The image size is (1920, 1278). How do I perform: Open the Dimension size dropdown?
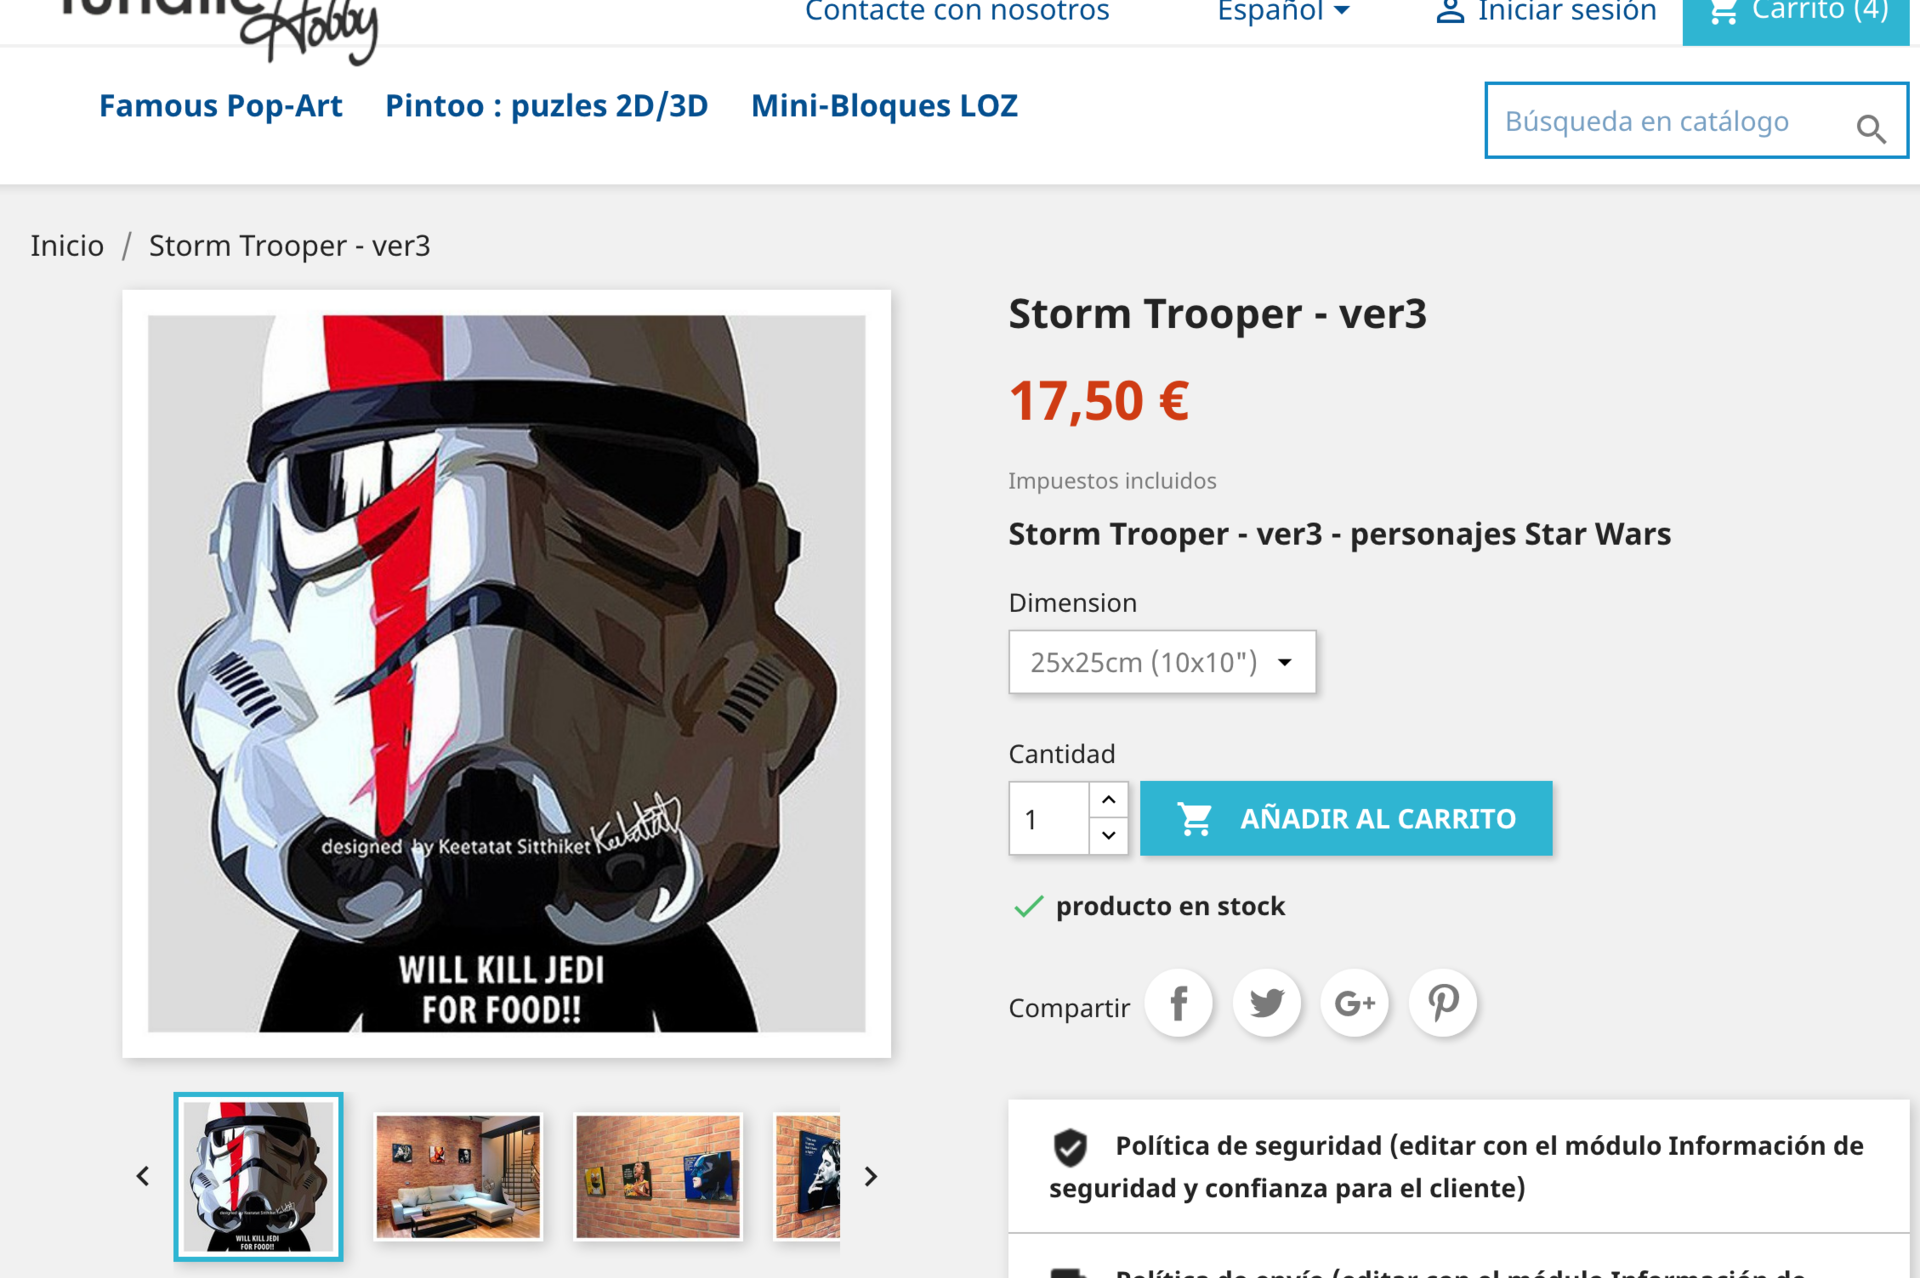[x=1162, y=662]
